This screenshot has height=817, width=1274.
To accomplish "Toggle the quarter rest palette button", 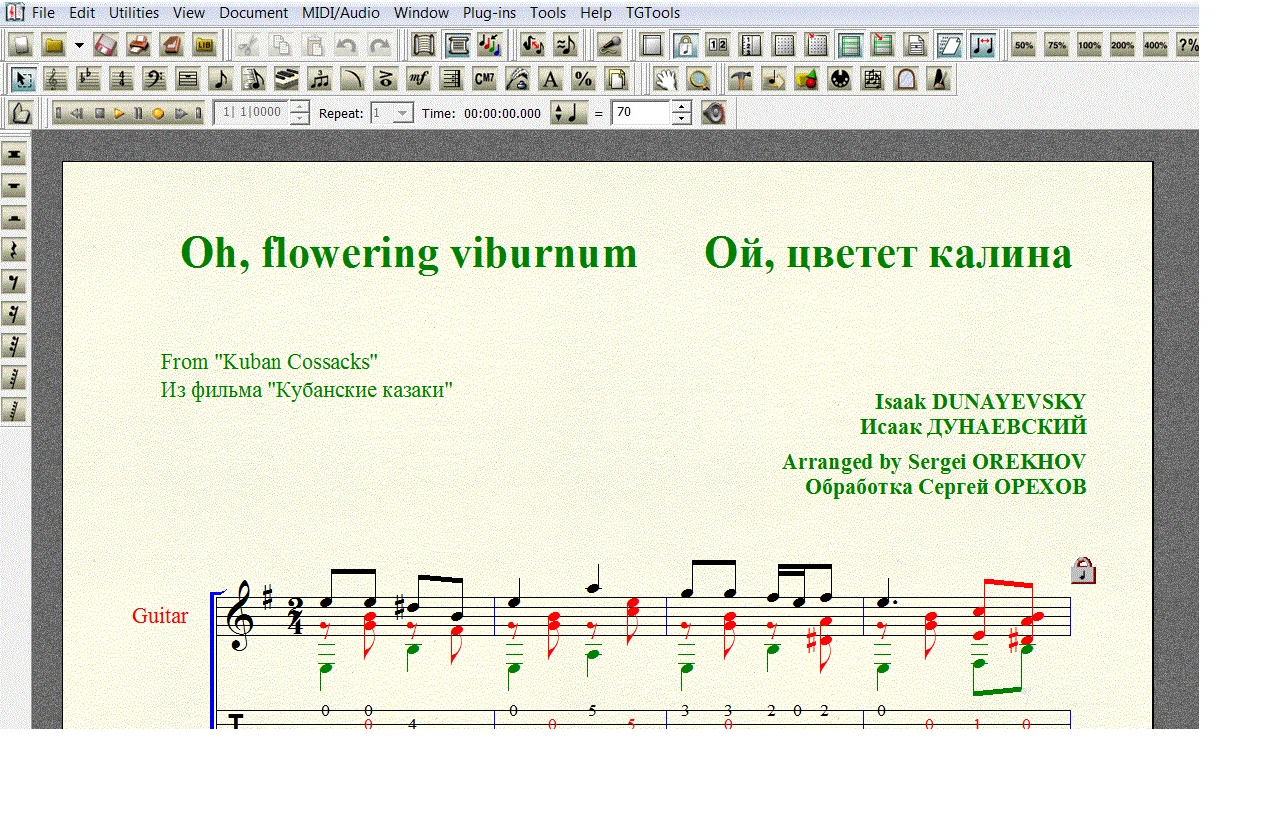I will (15, 250).
